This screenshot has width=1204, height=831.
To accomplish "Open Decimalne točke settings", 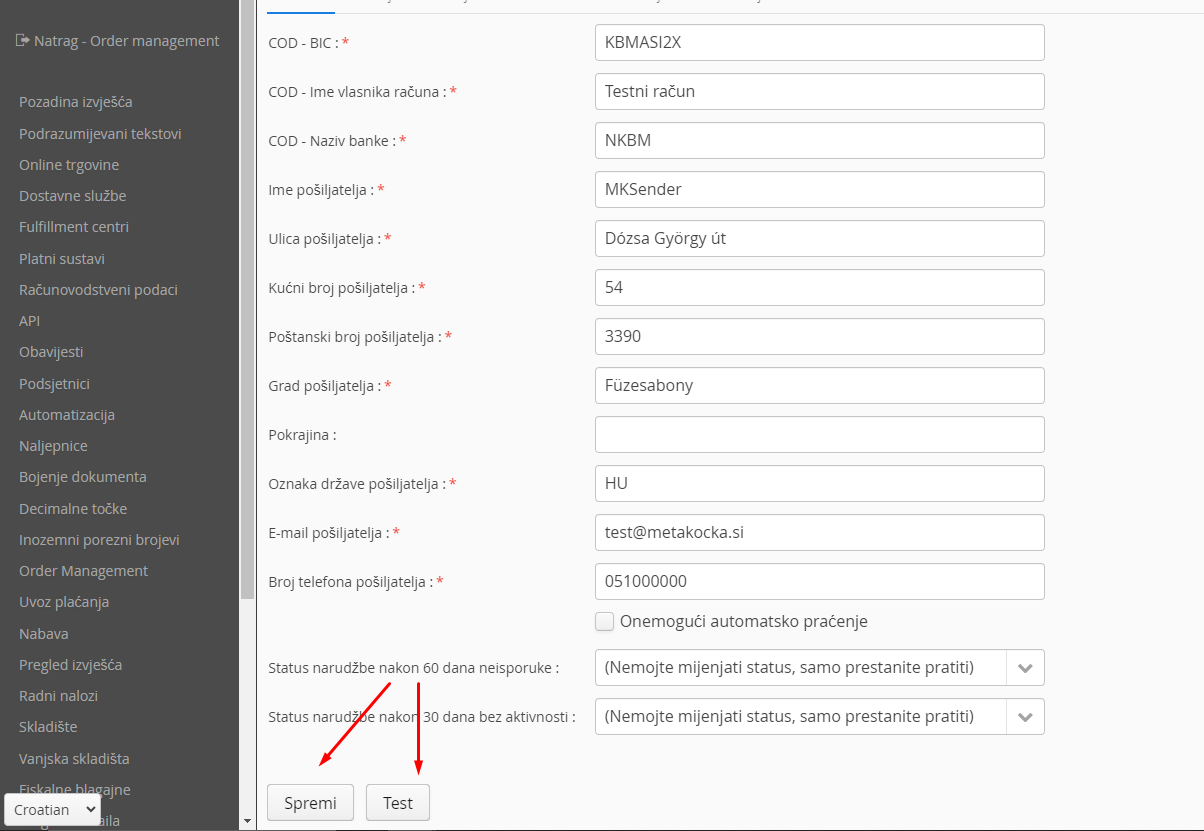I will click(73, 509).
